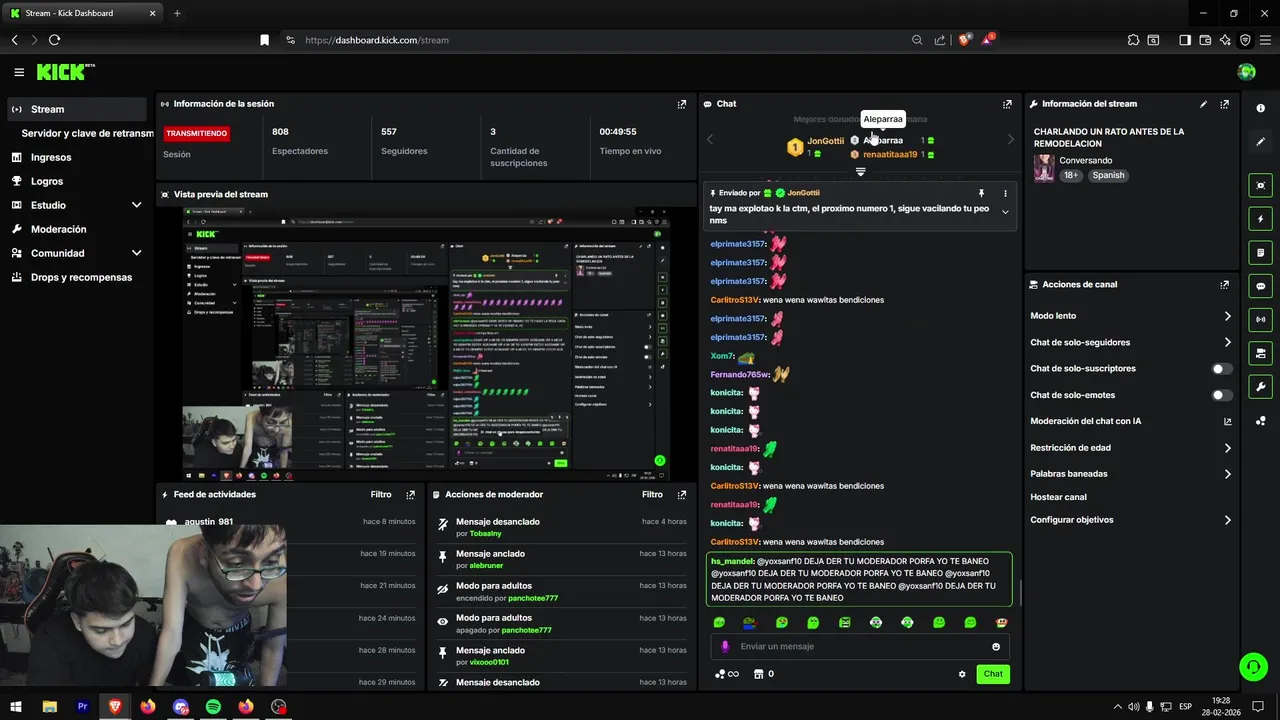The height and width of the screenshot is (720, 1280).
Task: Expand Modo lento options
Action: click(x=1227, y=316)
